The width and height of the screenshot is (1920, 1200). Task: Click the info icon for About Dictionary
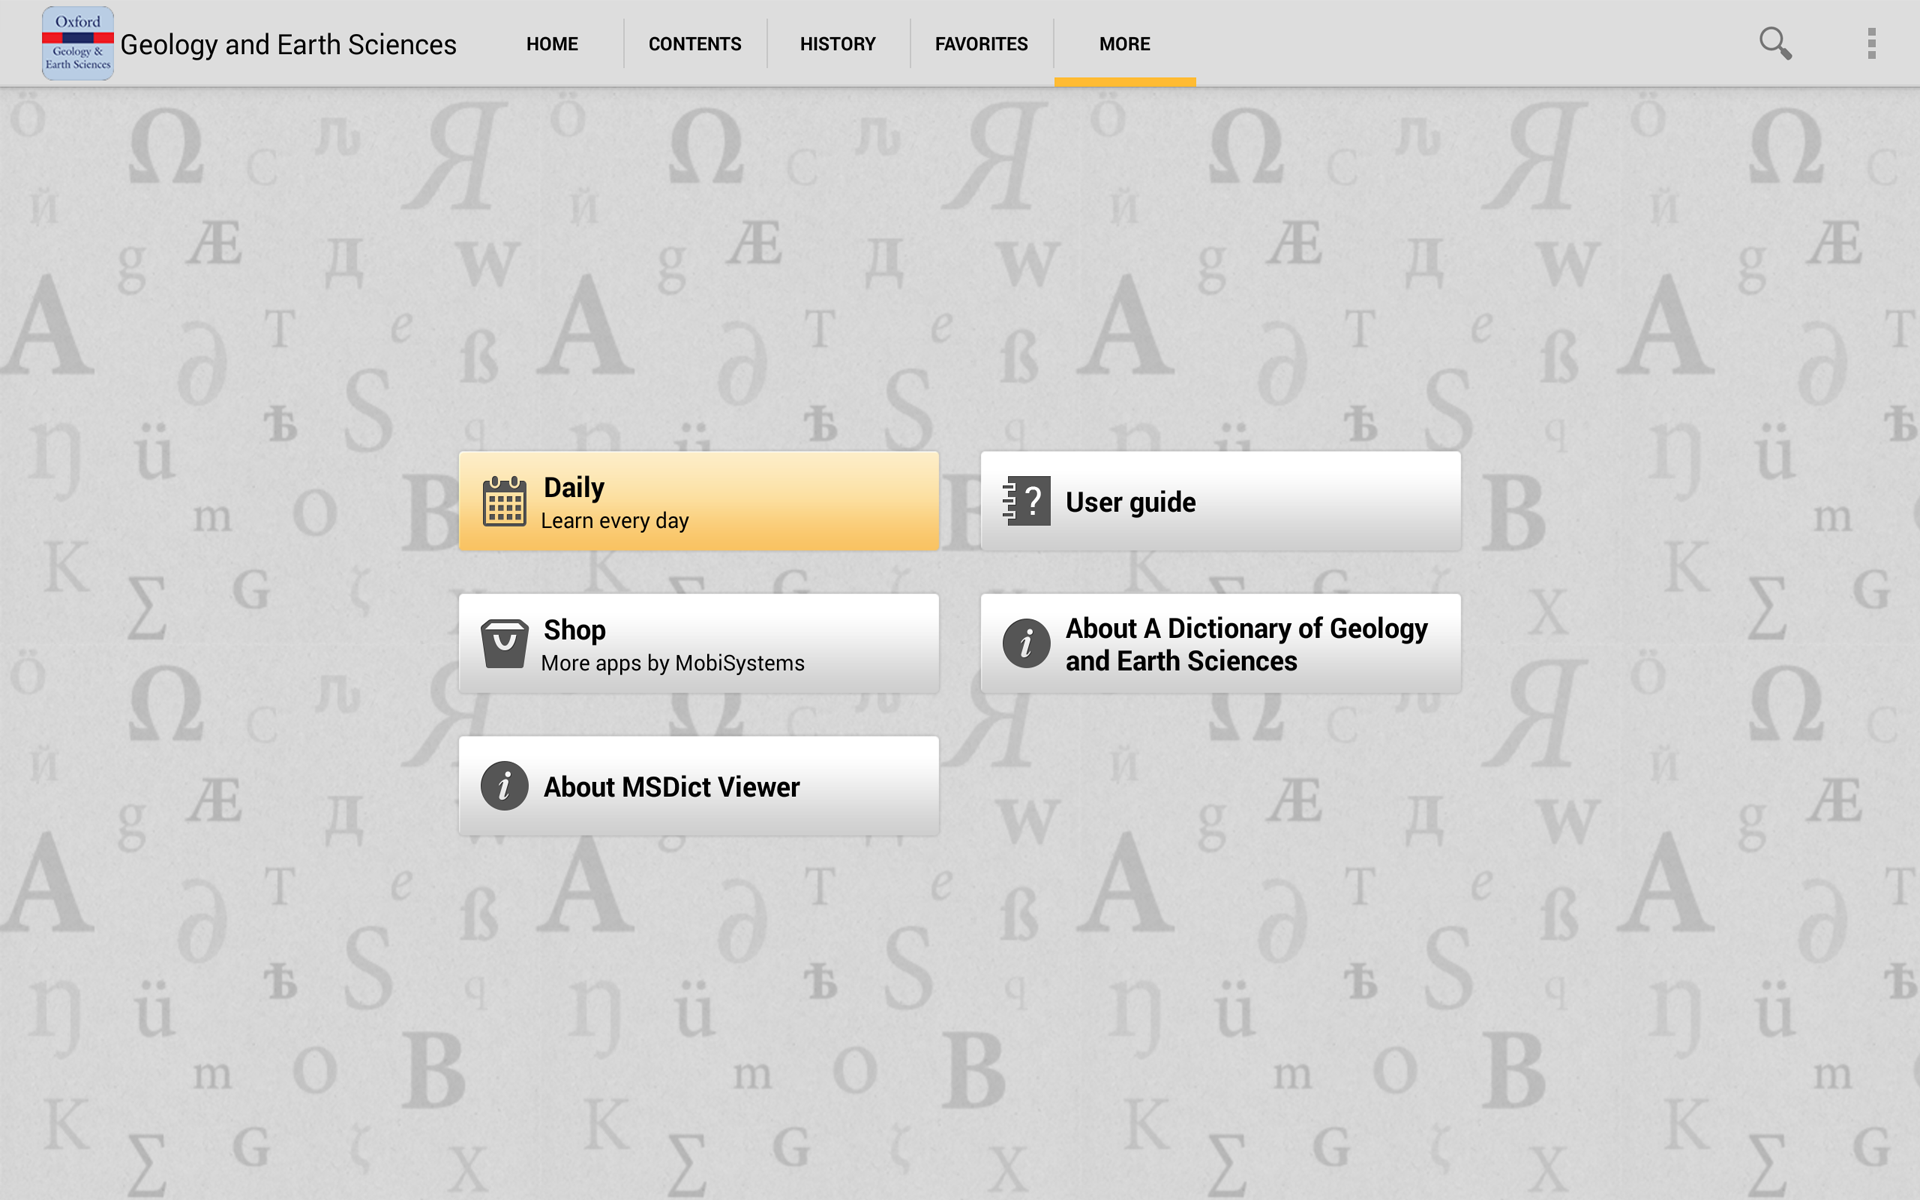pyautogui.click(x=1026, y=643)
